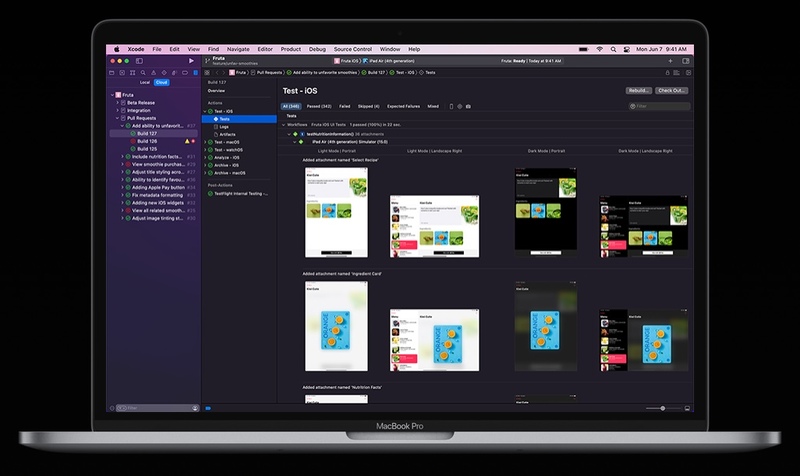This screenshot has width=800, height=476.
Task: Run the project with the play button
Action: pos(191,61)
